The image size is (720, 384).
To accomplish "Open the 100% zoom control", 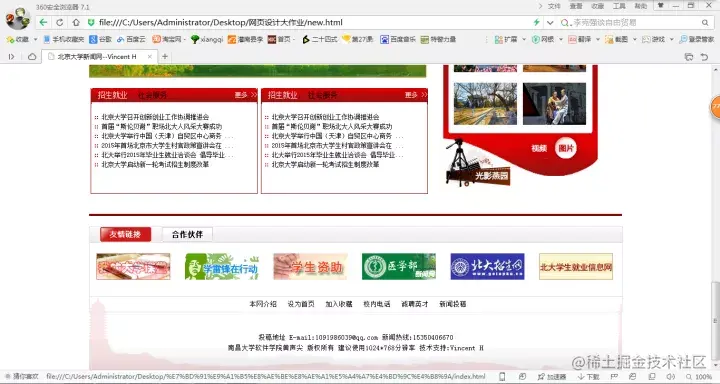I will [x=700, y=377].
